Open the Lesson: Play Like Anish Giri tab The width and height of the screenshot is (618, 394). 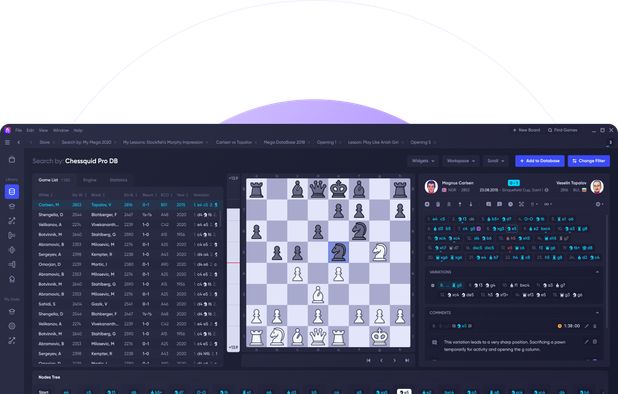pos(373,142)
